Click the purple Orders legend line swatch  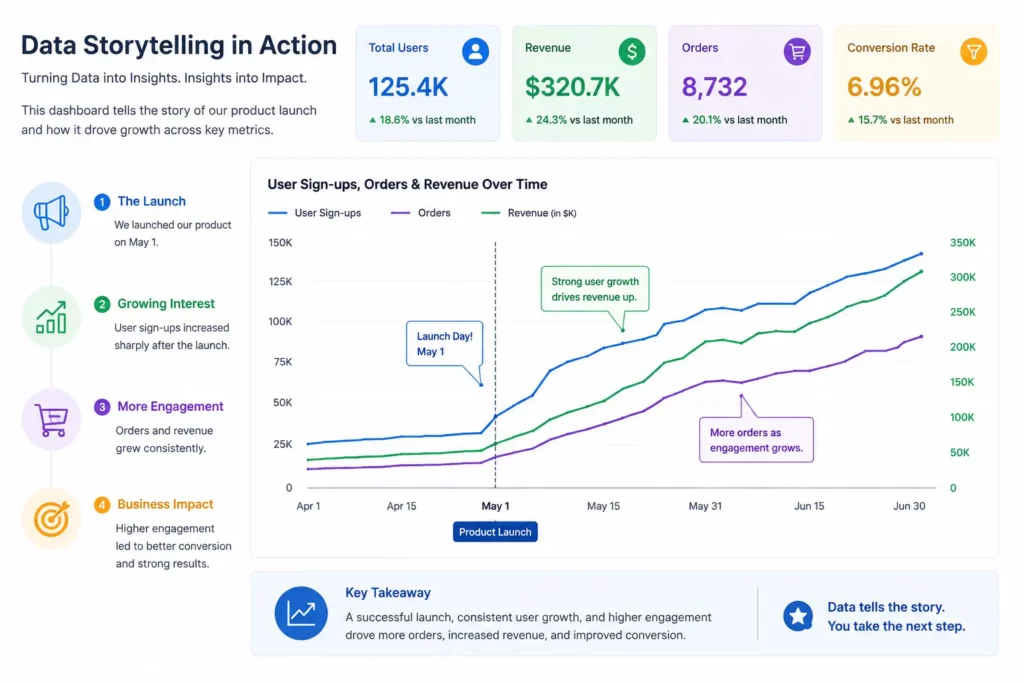[400, 213]
